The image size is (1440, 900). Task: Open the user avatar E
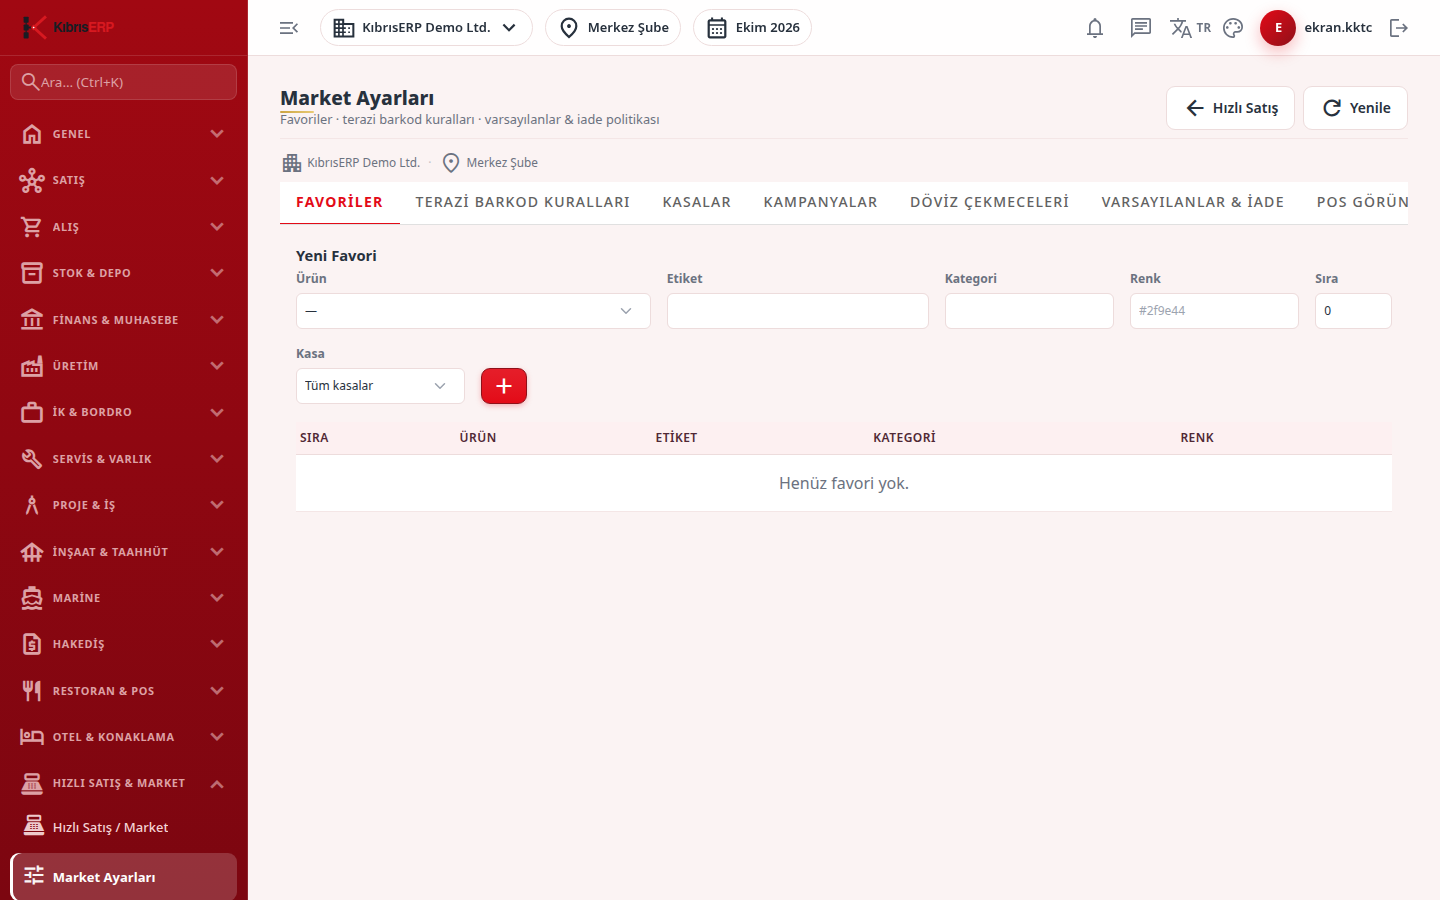click(x=1278, y=28)
